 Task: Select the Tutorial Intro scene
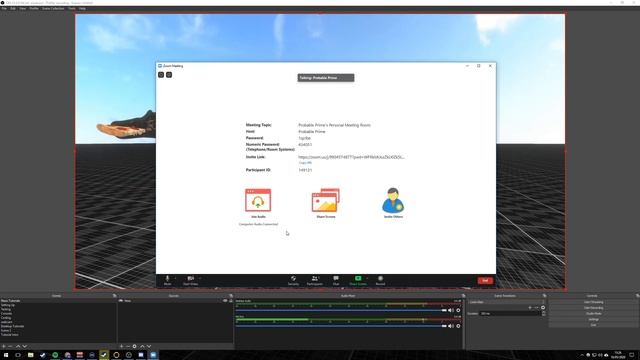[9, 335]
